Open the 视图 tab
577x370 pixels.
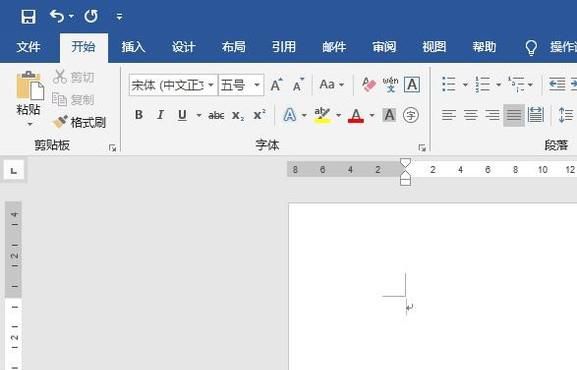(434, 47)
